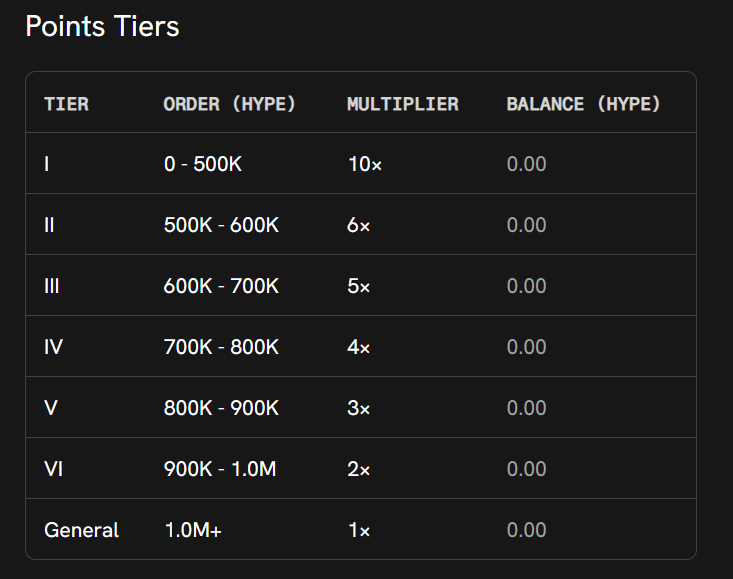Click the ORDER (HYPE) column header
Image resolution: width=733 pixels, height=579 pixels.
click(x=230, y=103)
